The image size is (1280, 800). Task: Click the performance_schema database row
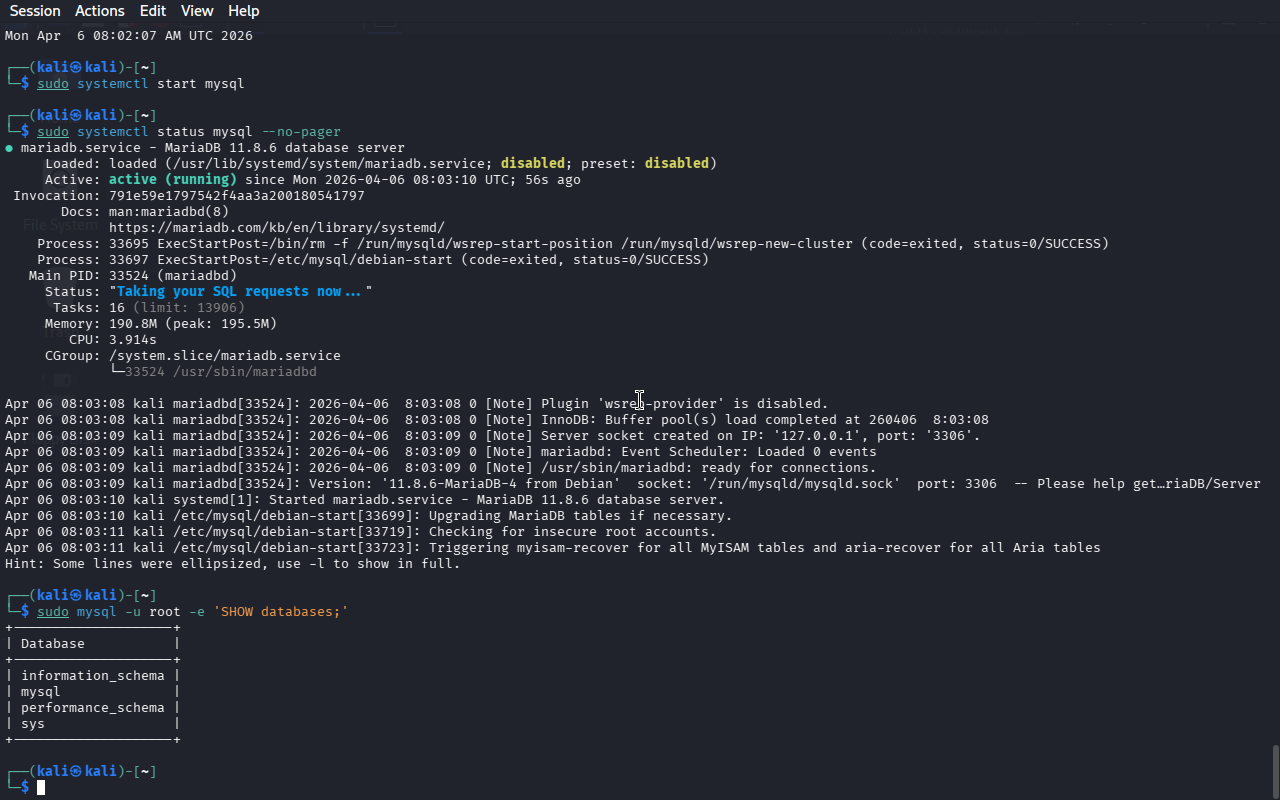[92, 708]
